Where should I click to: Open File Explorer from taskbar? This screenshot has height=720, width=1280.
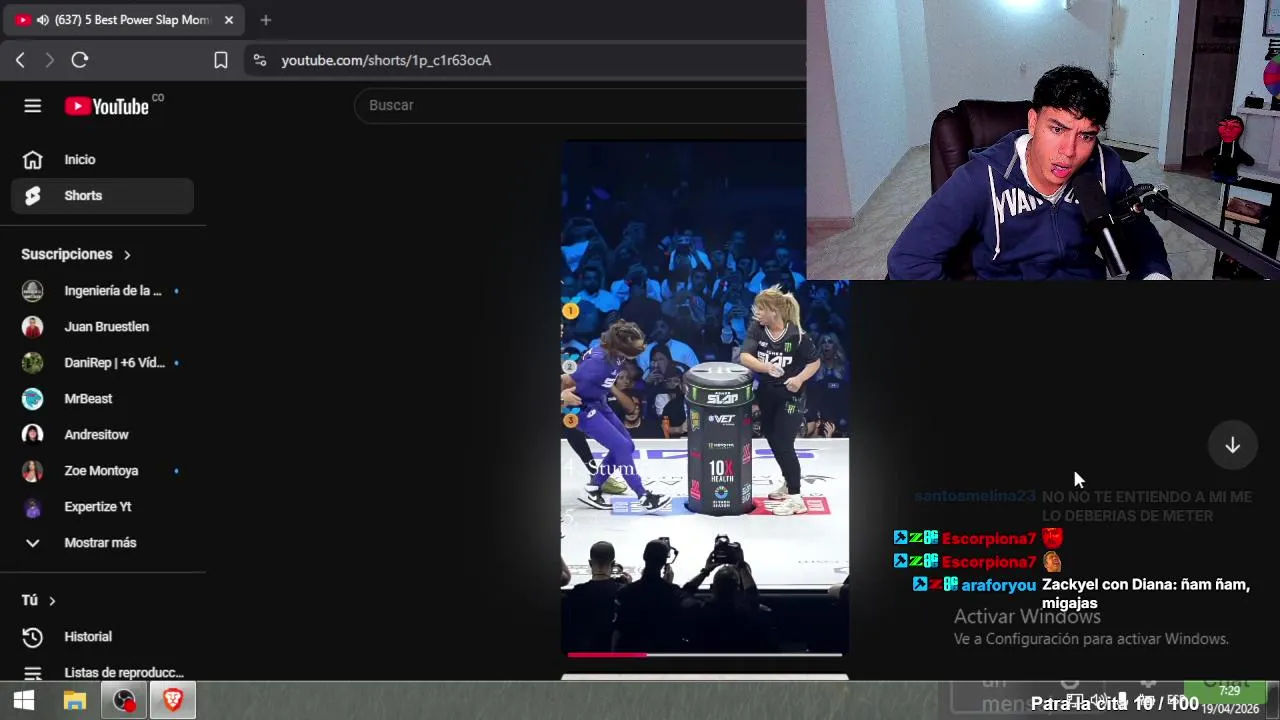tap(75, 701)
